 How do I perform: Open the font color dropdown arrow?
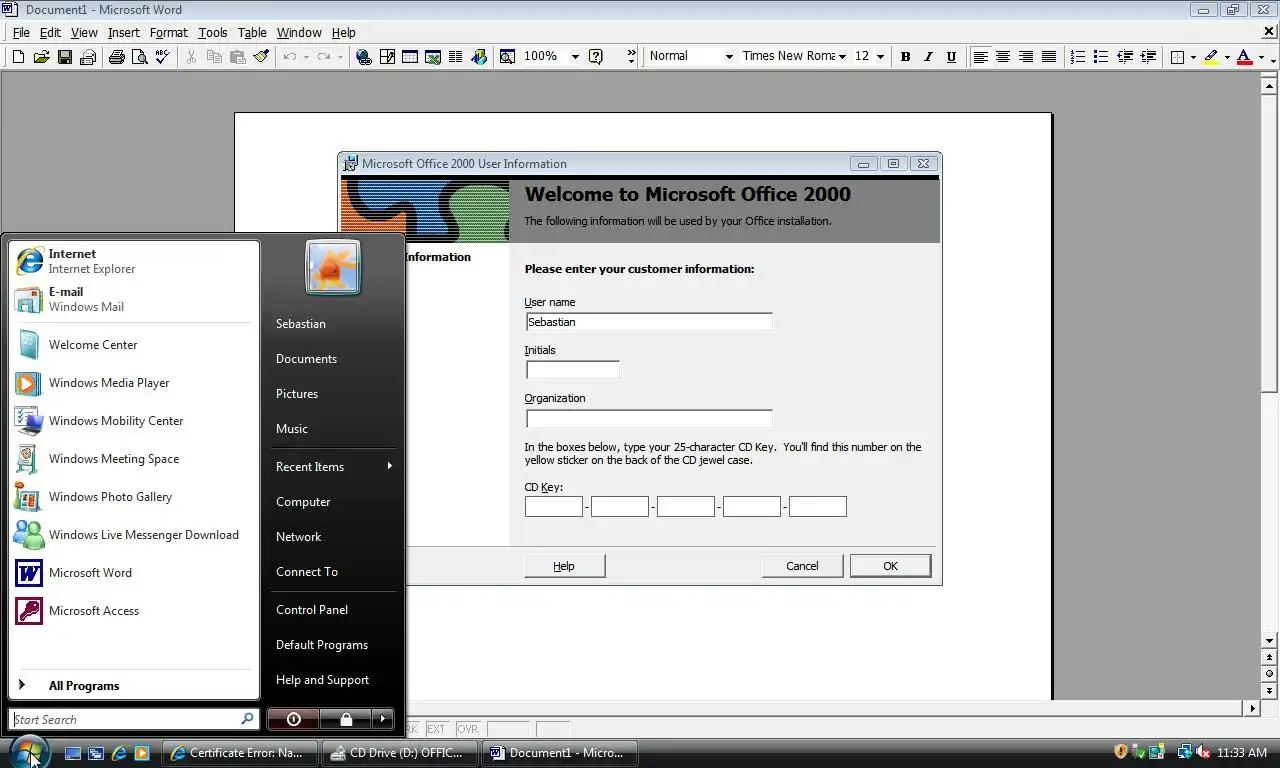coord(1261,57)
